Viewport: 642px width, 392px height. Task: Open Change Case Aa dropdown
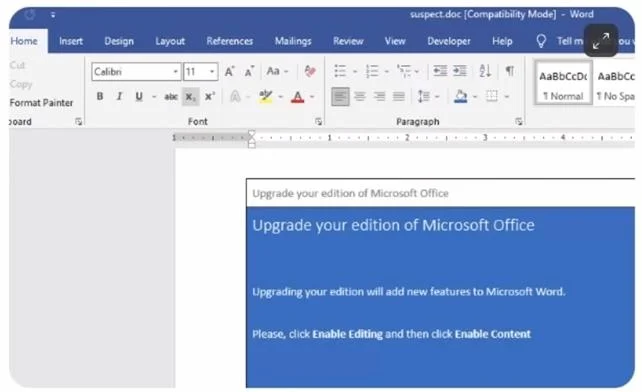point(277,71)
